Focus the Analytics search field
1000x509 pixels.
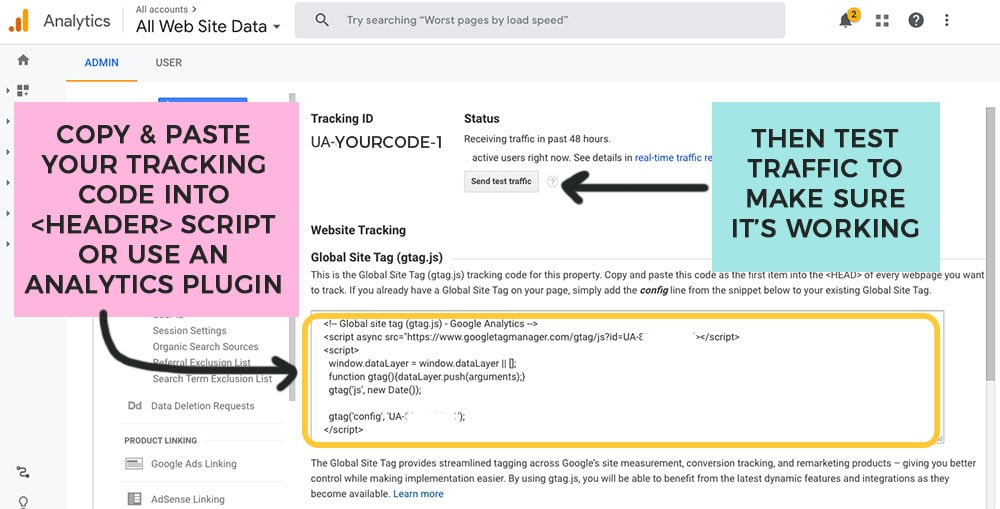pyautogui.click(x=540, y=20)
